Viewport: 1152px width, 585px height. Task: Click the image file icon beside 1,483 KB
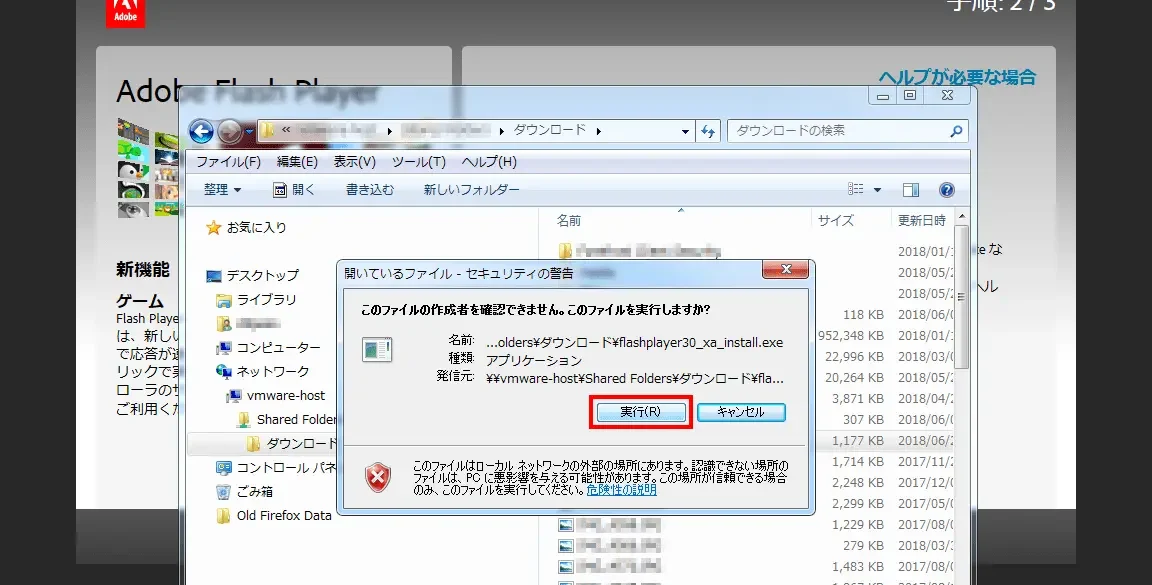pyautogui.click(x=565, y=567)
